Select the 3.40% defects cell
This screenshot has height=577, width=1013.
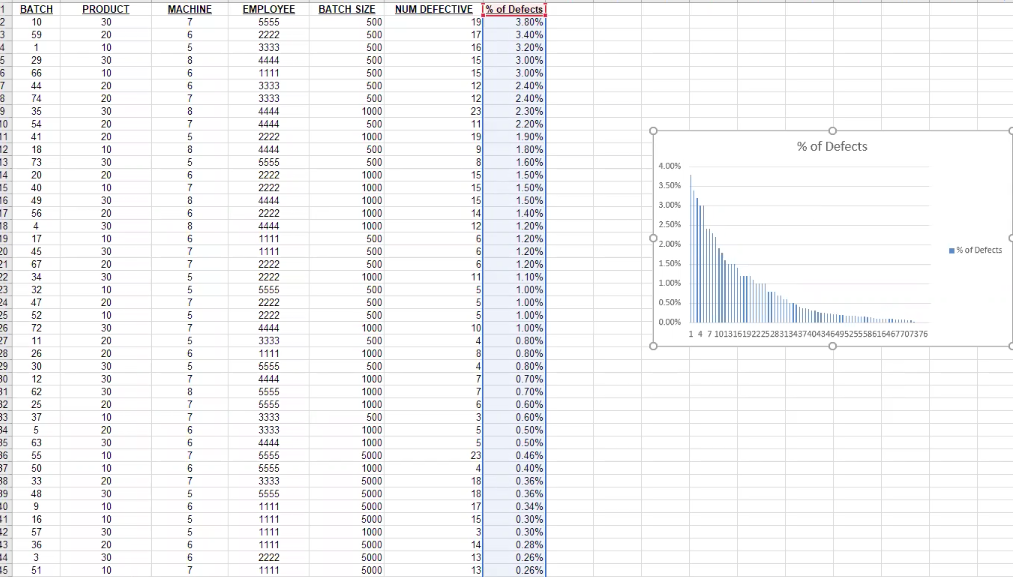514,35
